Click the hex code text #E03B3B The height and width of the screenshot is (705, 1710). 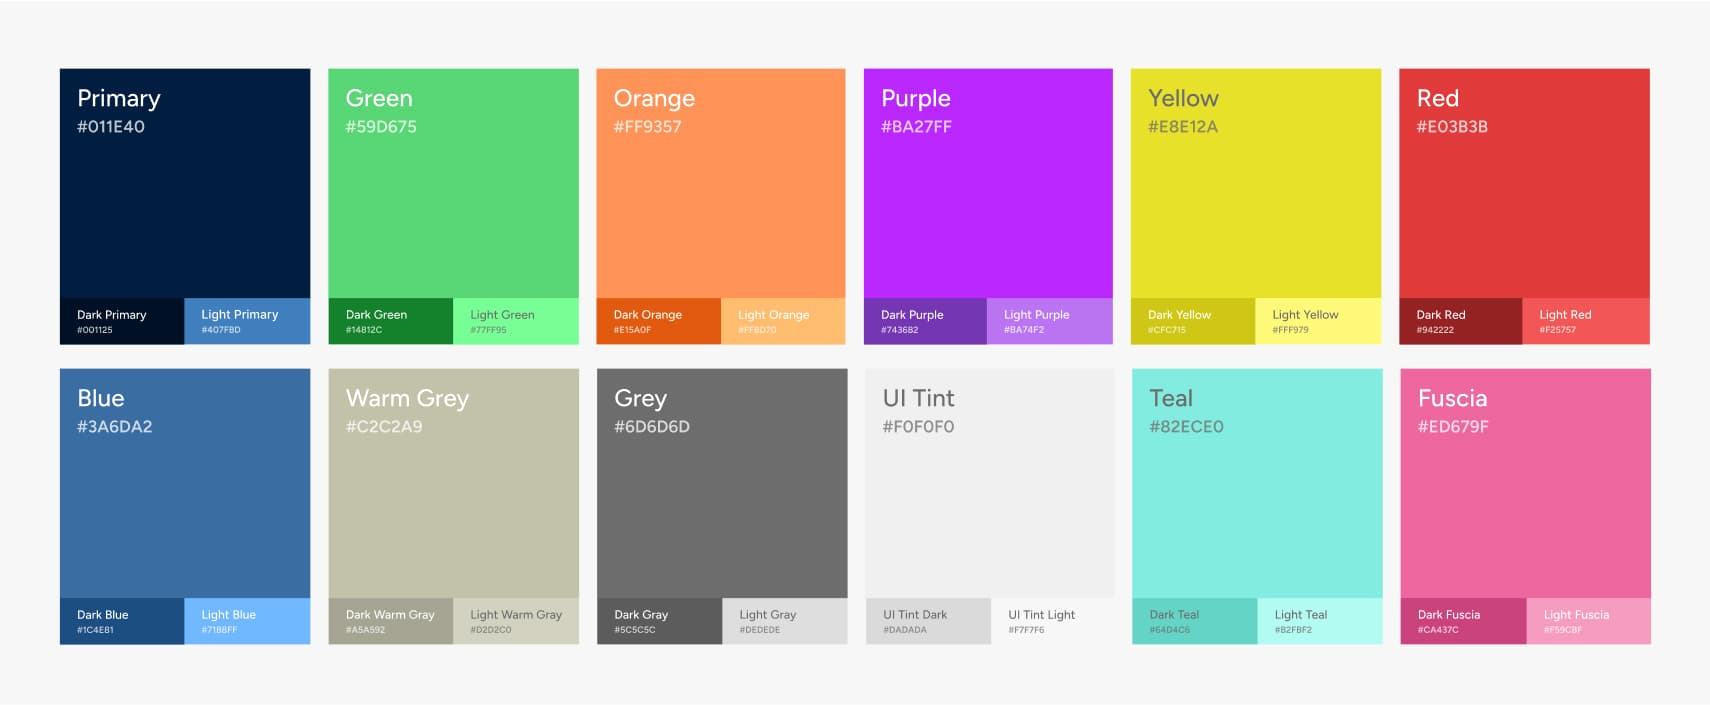1452,127
